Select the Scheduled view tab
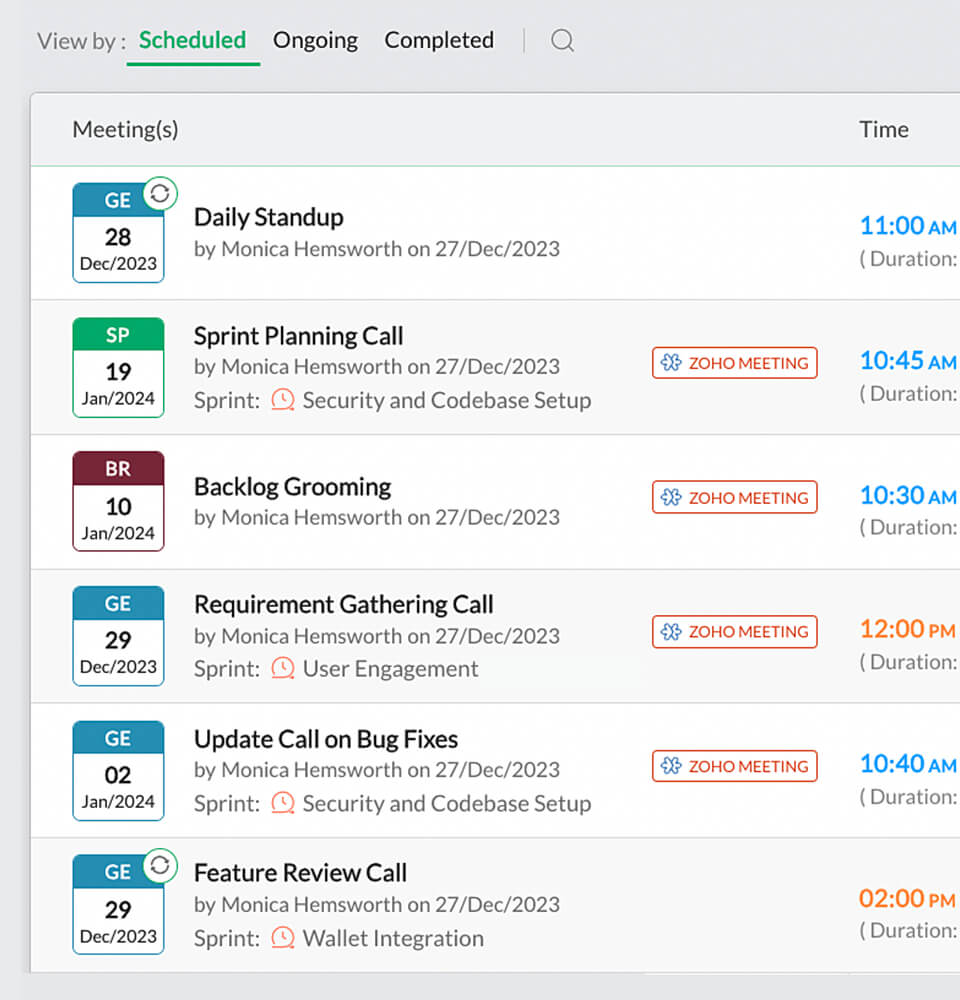 click(x=192, y=41)
